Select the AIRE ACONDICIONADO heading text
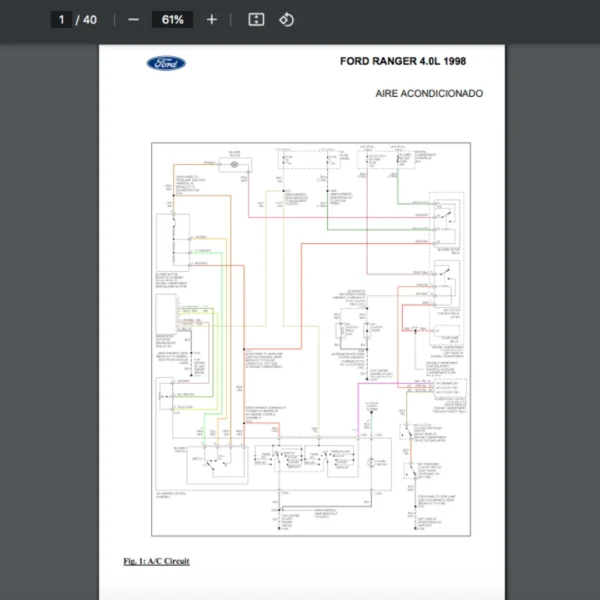600x600 pixels. [x=429, y=93]
